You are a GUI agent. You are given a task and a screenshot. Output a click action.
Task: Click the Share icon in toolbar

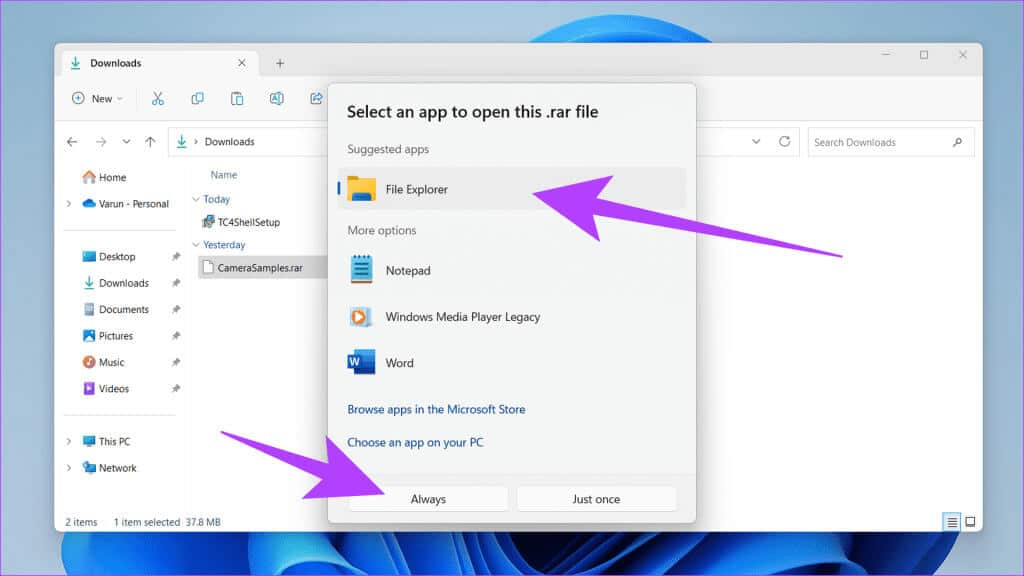coord(316,98)
